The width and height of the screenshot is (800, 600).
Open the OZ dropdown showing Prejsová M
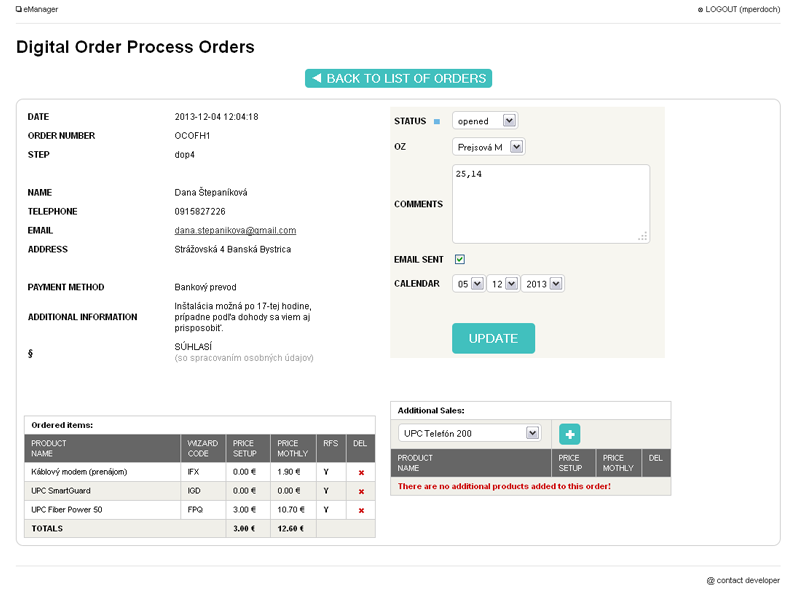(x=488, y=147)
